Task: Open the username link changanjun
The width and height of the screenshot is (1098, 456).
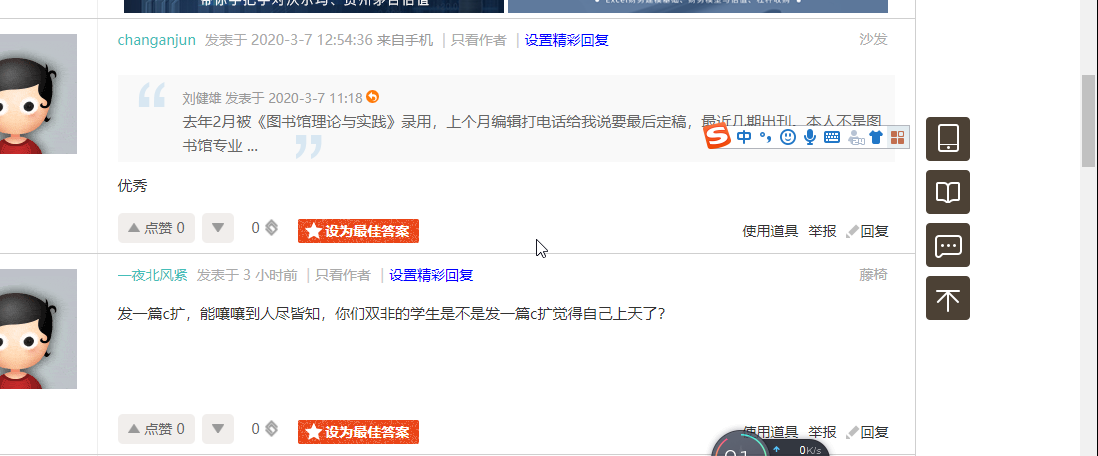Action: 157,40
